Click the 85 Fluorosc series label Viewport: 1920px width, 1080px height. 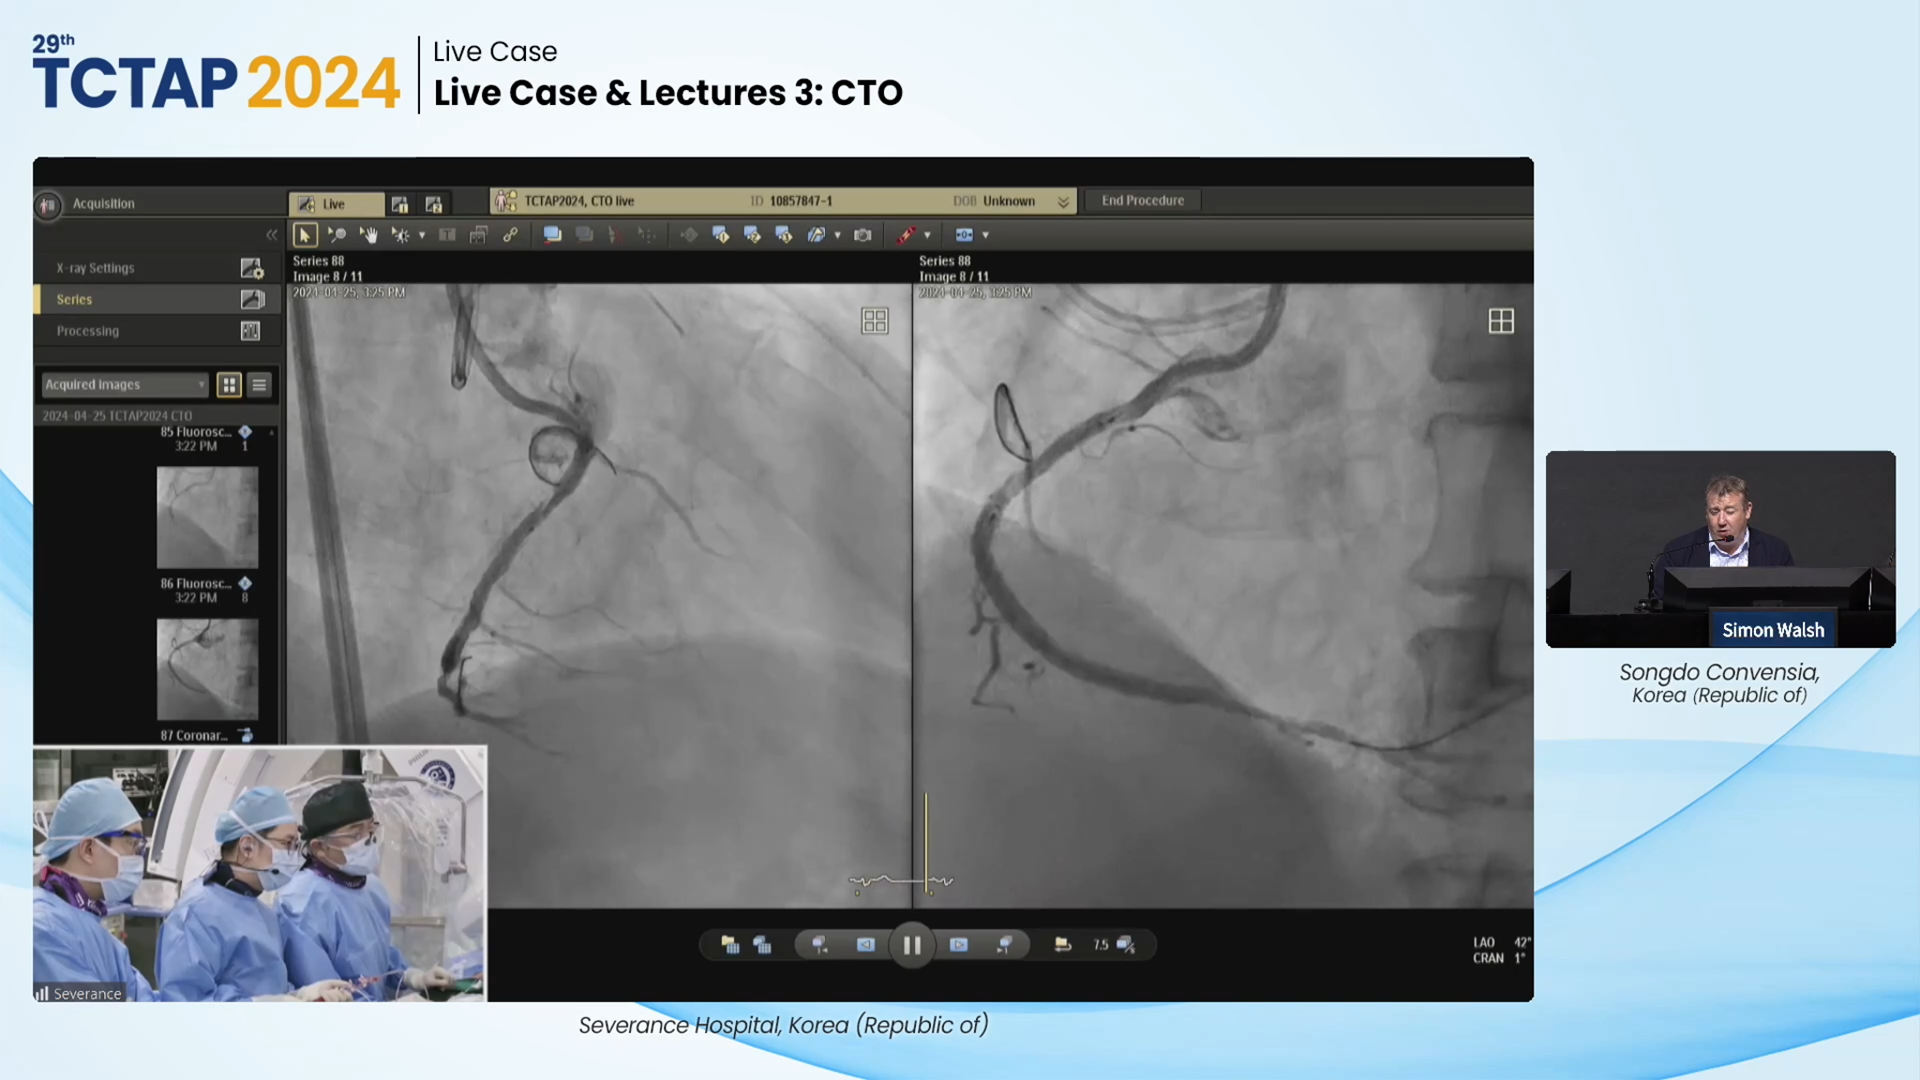point(196,432)
